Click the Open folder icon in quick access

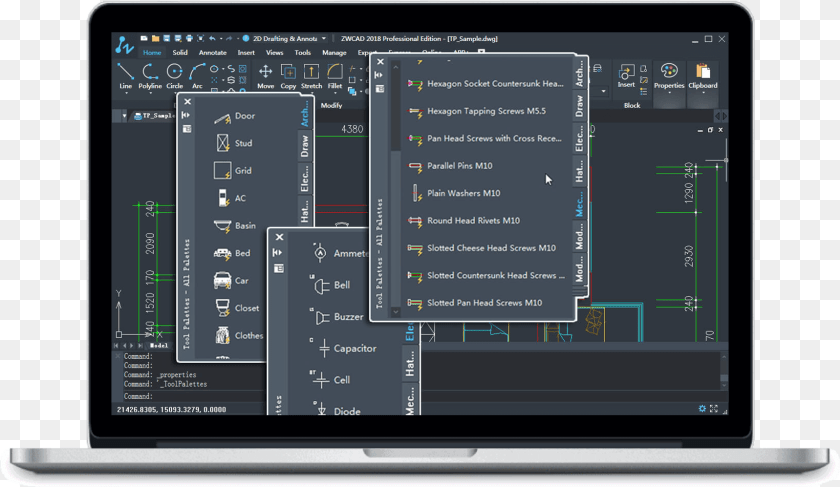(x=155, y=39)
